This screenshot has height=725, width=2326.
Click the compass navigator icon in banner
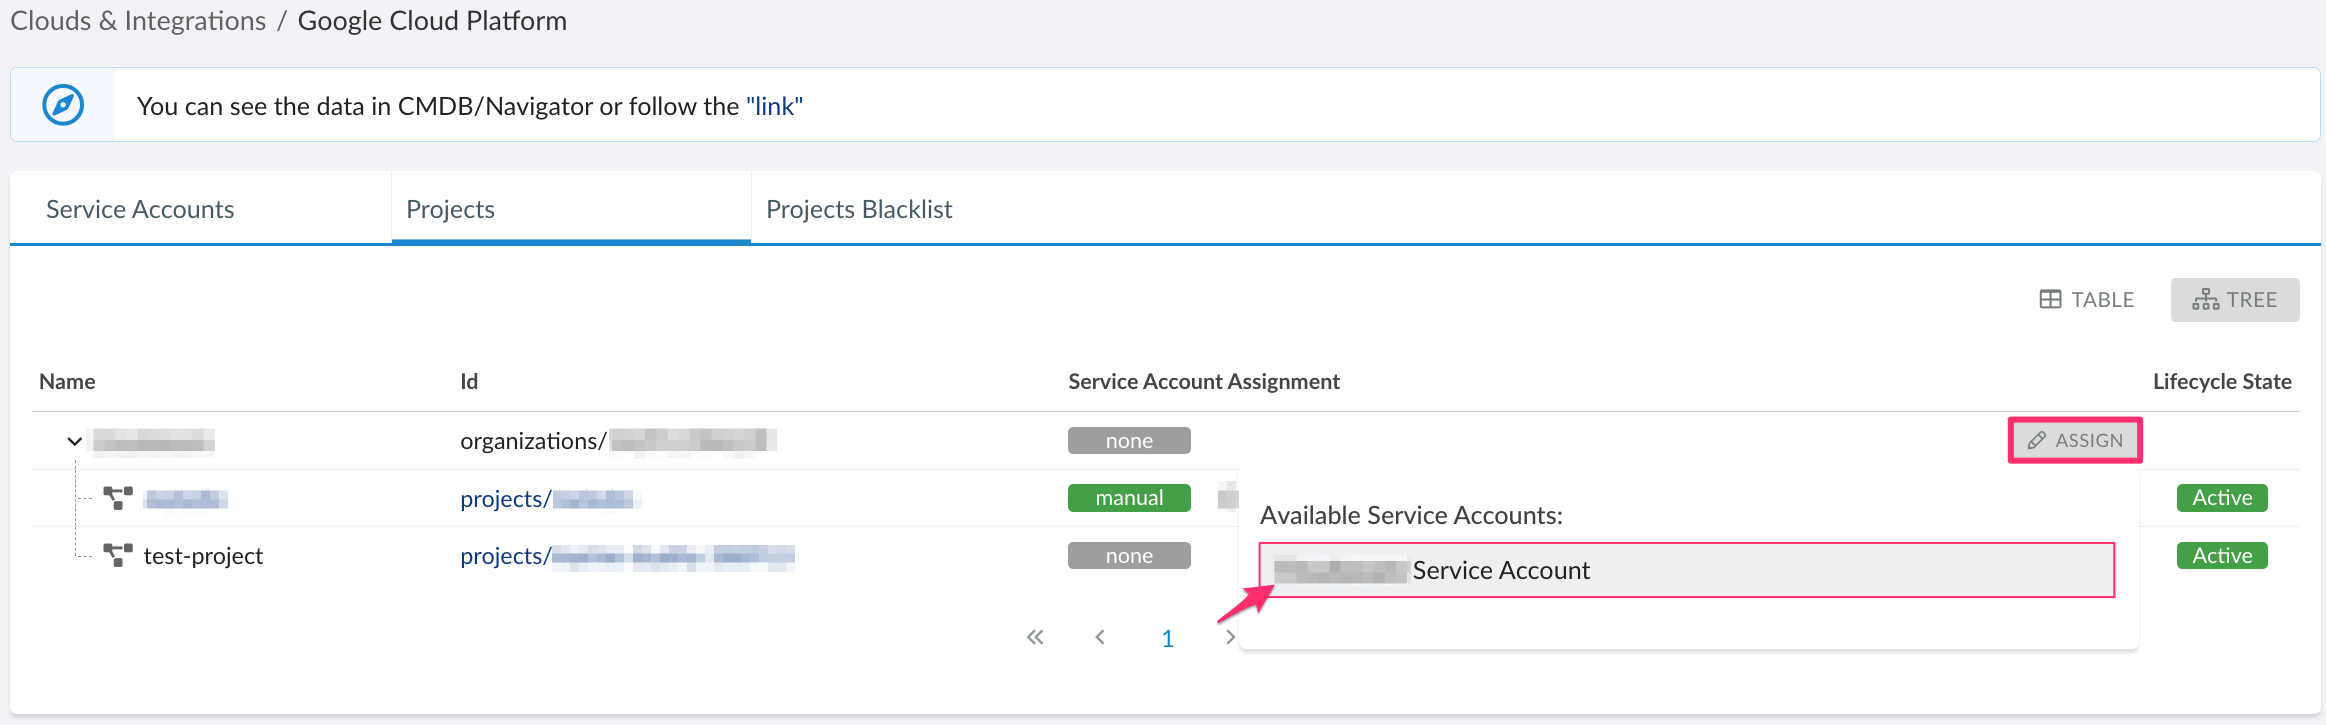click(63, 105)
